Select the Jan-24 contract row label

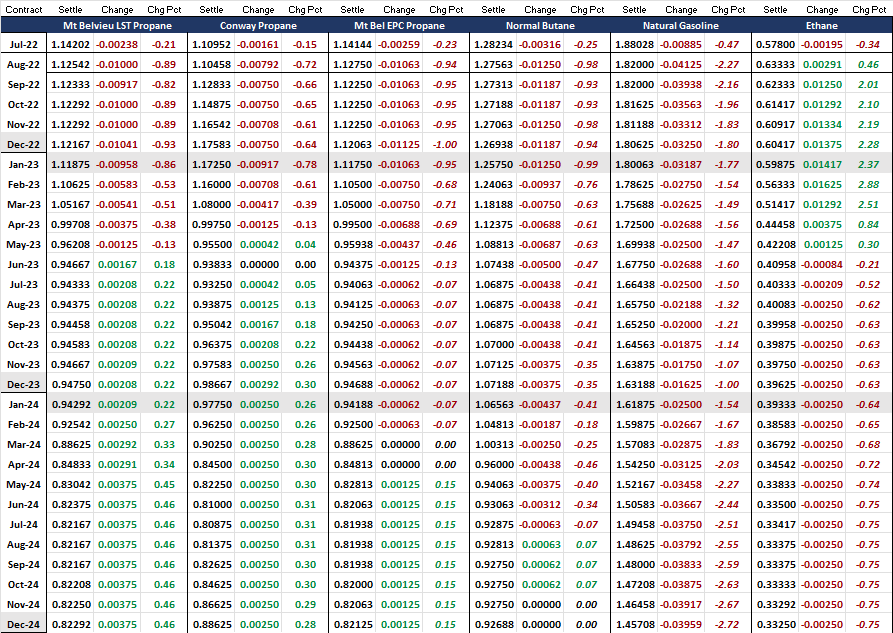[23, 405]
